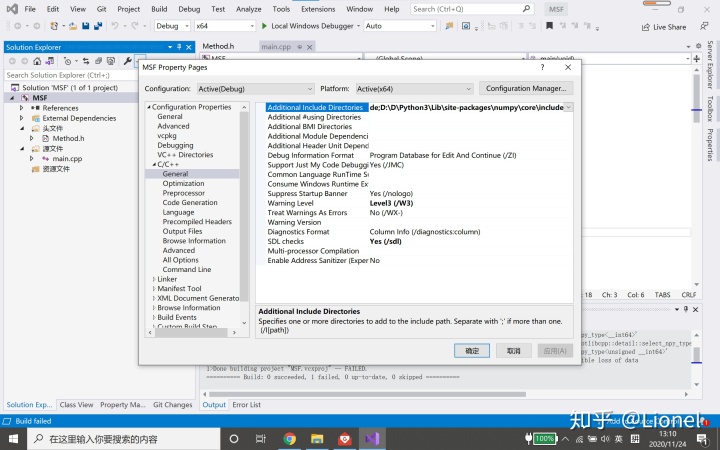The height and width of the screenshot is (450, 720).
Task: Open the Configuration Active(Debug) combo box
Action: click(256, 89)
